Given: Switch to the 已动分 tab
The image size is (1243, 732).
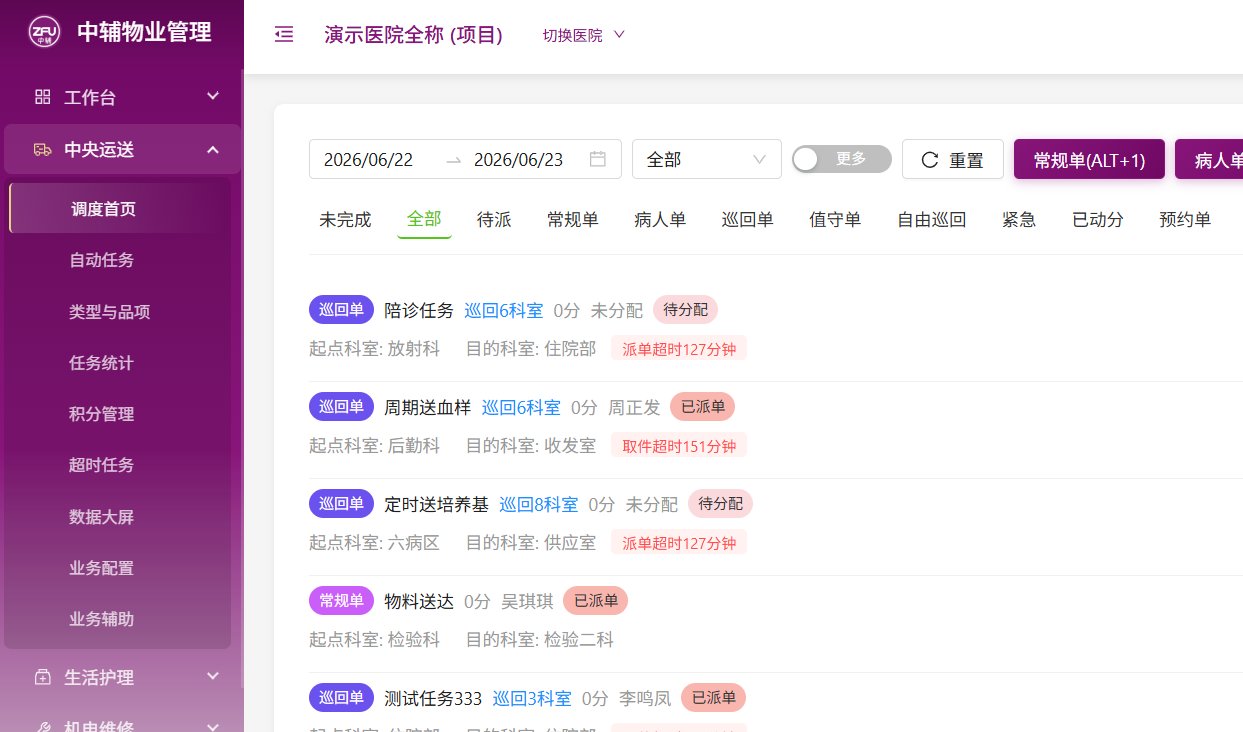Looking at the screenshot, I should 1098,219.
